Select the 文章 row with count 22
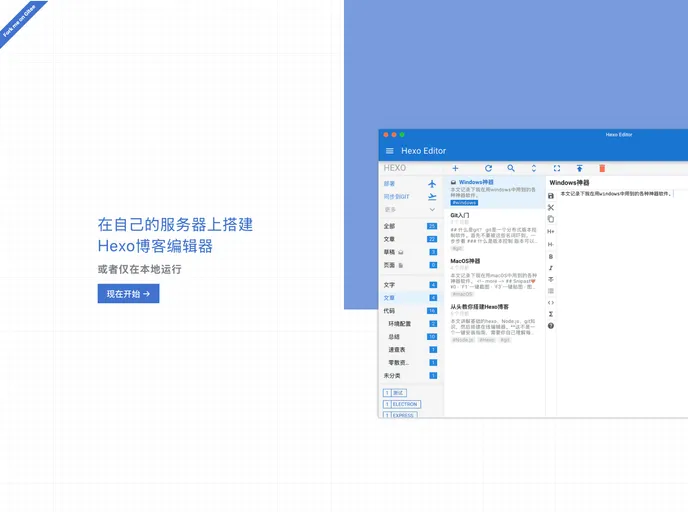Image resolution: width=688 pixels, height=512 pixels. point(410,239)
